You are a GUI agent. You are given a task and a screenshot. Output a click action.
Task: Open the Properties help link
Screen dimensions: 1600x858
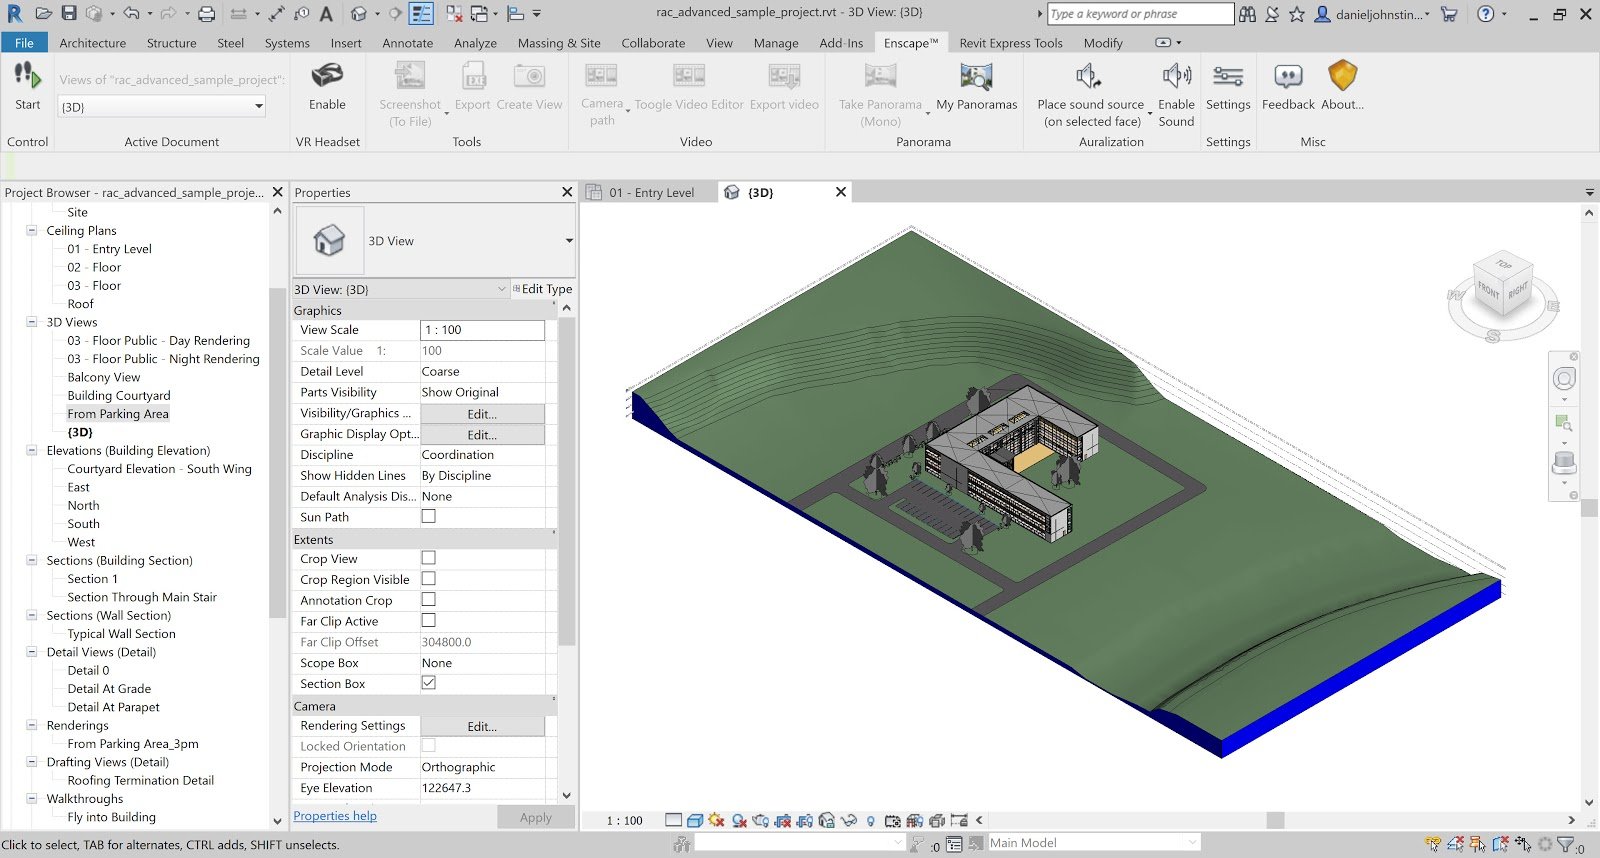coord(335,816)
